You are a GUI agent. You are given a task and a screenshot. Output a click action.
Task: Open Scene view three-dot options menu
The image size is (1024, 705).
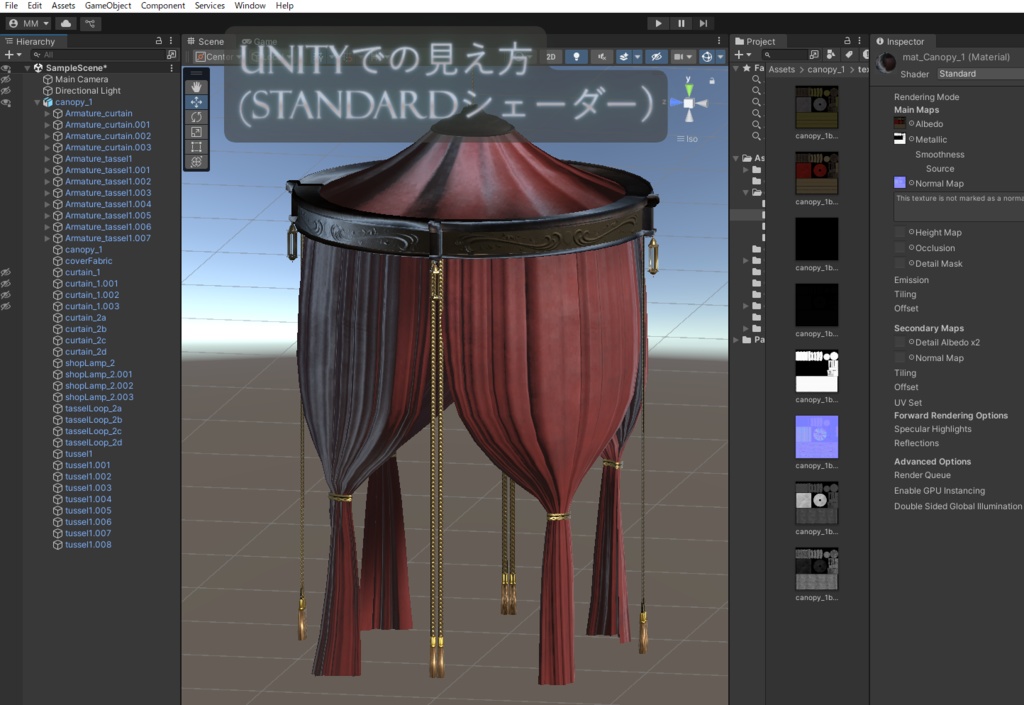coord(719,40)
